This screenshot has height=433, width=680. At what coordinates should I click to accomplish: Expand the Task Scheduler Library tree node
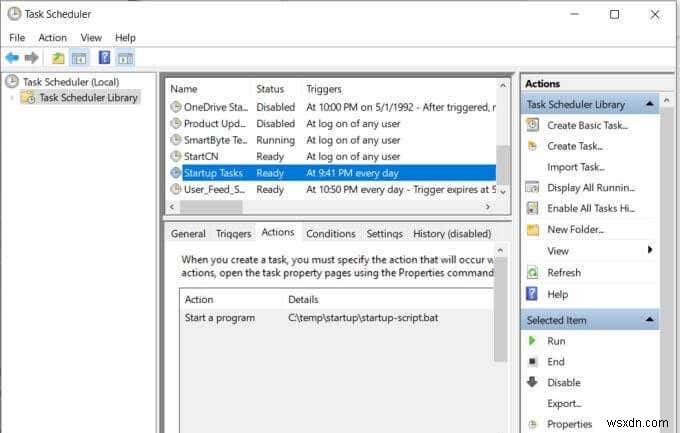tap(12, 98)
